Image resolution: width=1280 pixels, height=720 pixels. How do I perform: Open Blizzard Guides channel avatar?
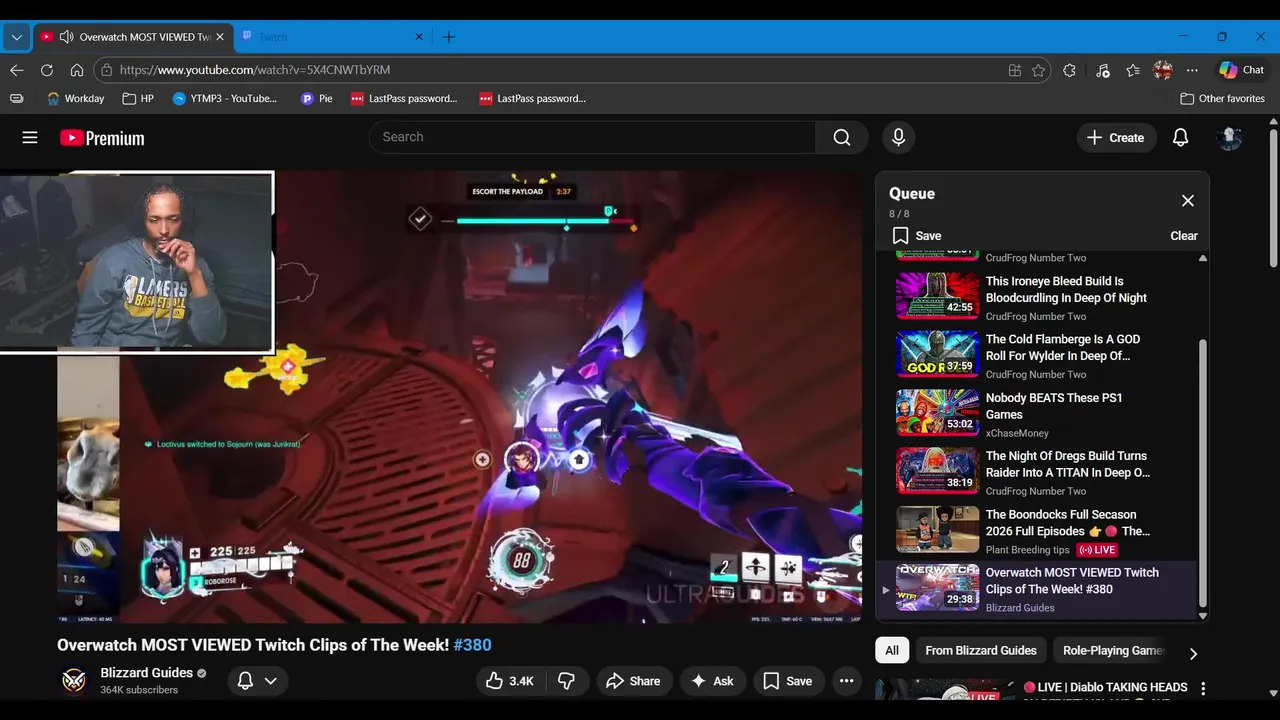pos(74,680)
